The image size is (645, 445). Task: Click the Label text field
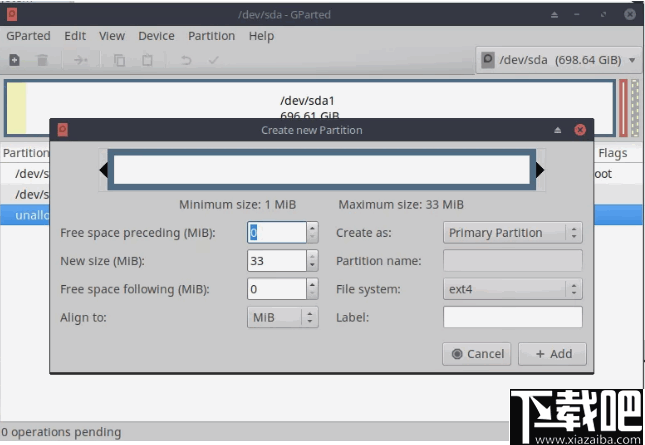tap(513, 318)
